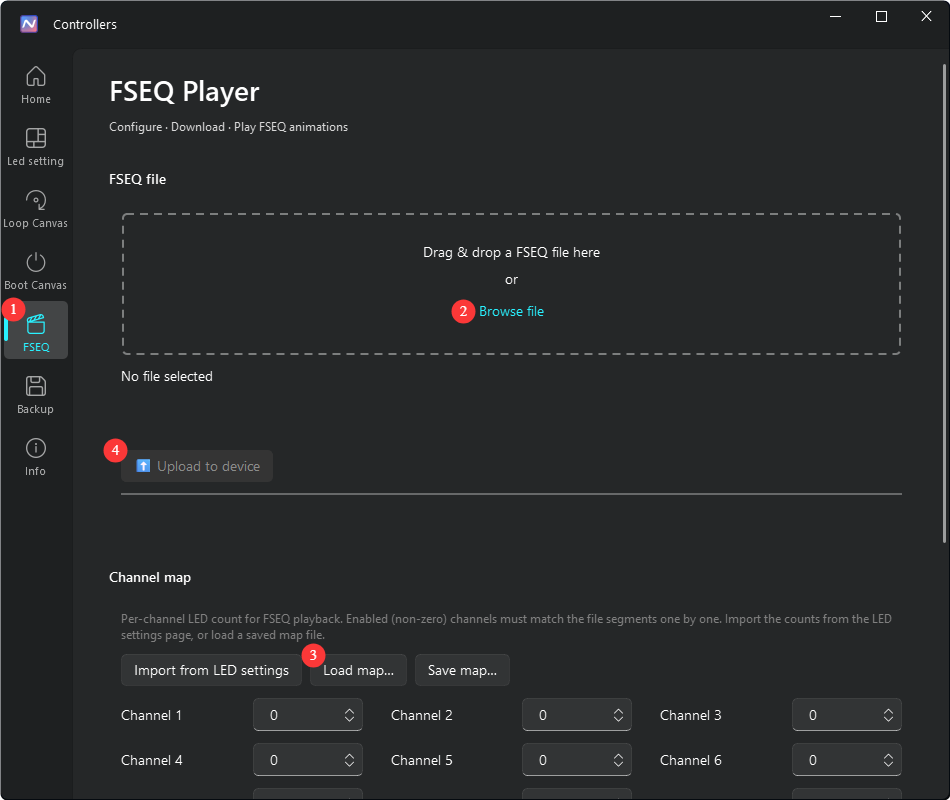Focus the Channel 1 LED count field
Screen dimensions: 950x800
pos(308,715)
